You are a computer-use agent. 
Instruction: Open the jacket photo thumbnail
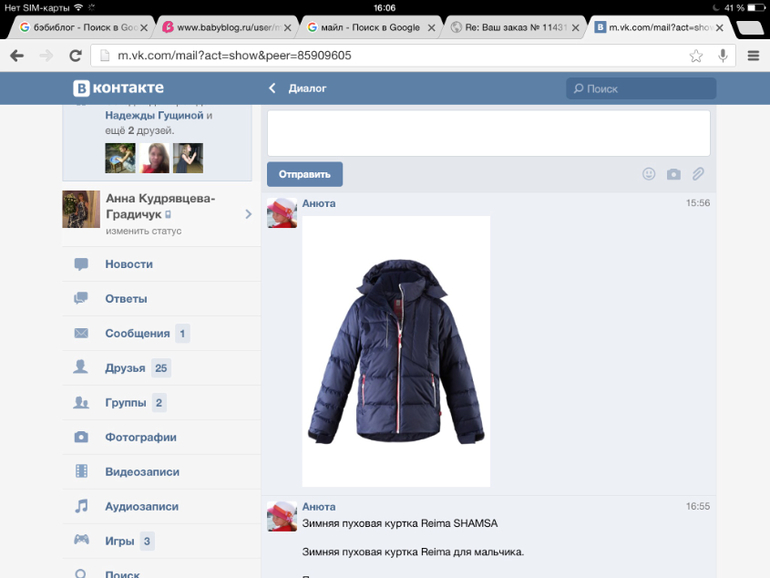[x=396, y=350]
